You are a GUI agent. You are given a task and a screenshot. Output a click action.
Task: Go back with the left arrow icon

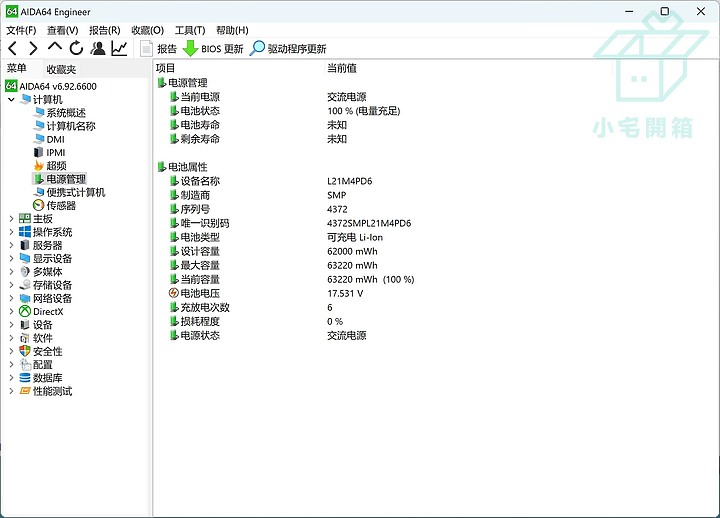[13, 48]
